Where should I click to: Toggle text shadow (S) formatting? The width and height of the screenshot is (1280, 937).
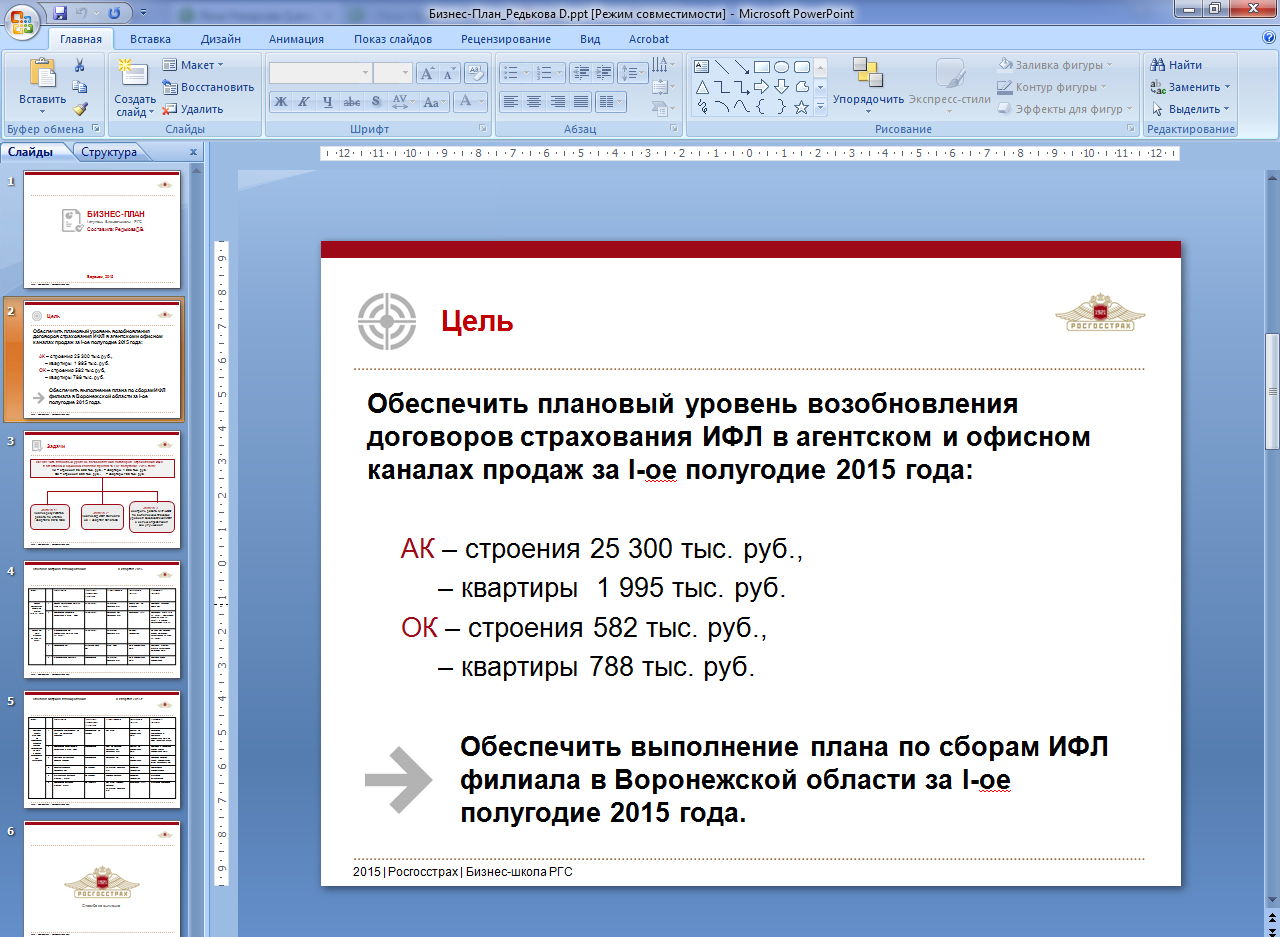(x=375, y=101)
